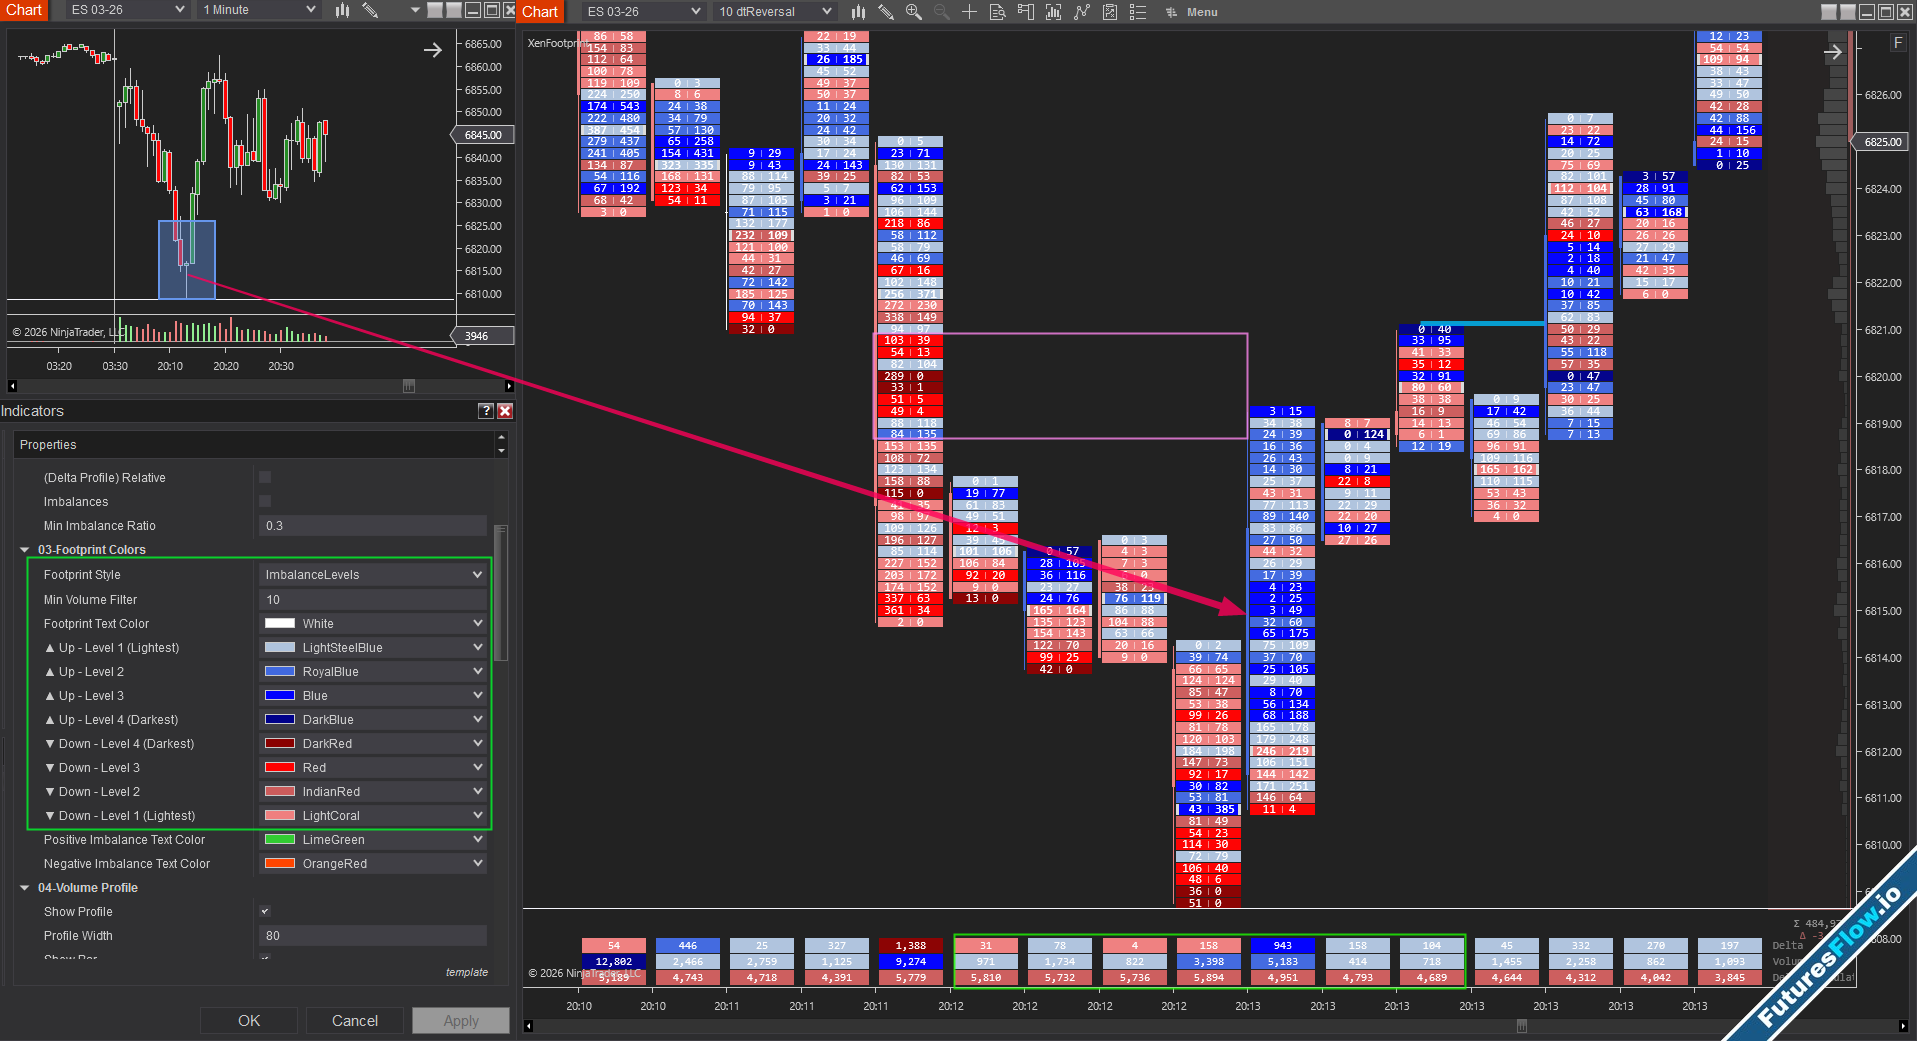Open the Footprint Style dropdown
This screenshot has height=1041, width=1917.
tap(373, 575)
